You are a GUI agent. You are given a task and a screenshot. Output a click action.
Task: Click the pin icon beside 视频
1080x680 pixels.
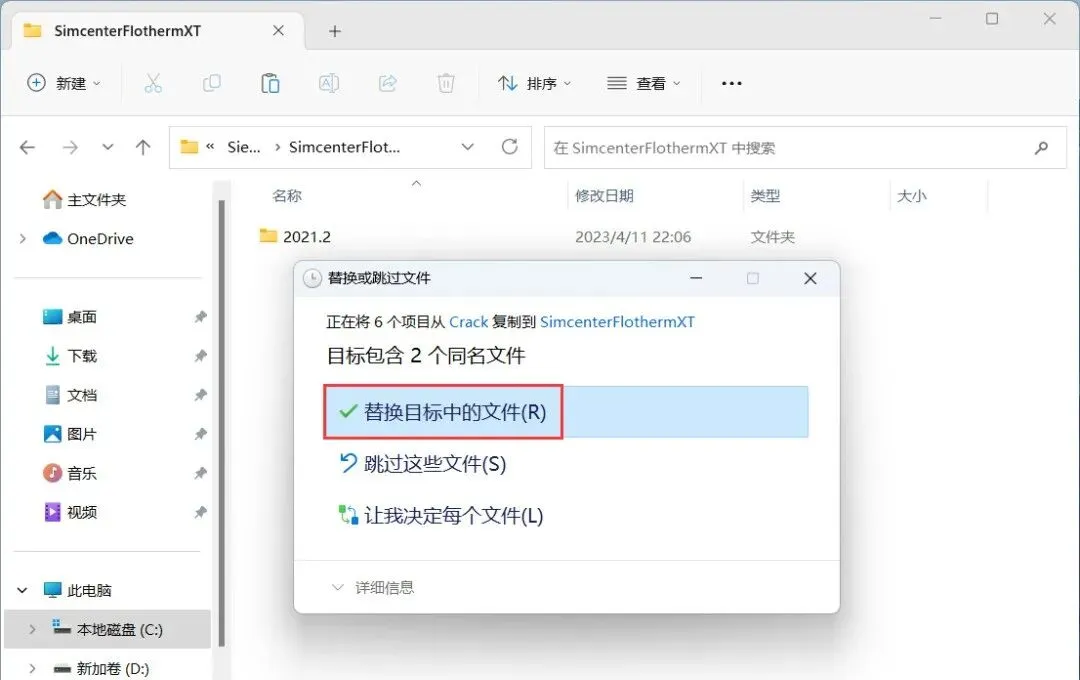[200, 513]
